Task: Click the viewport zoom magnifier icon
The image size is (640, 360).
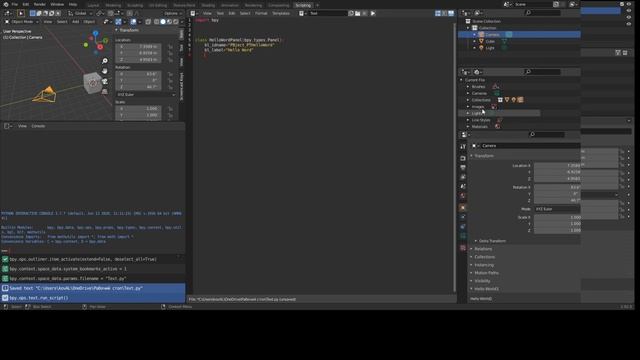Action: click(105, 61)
